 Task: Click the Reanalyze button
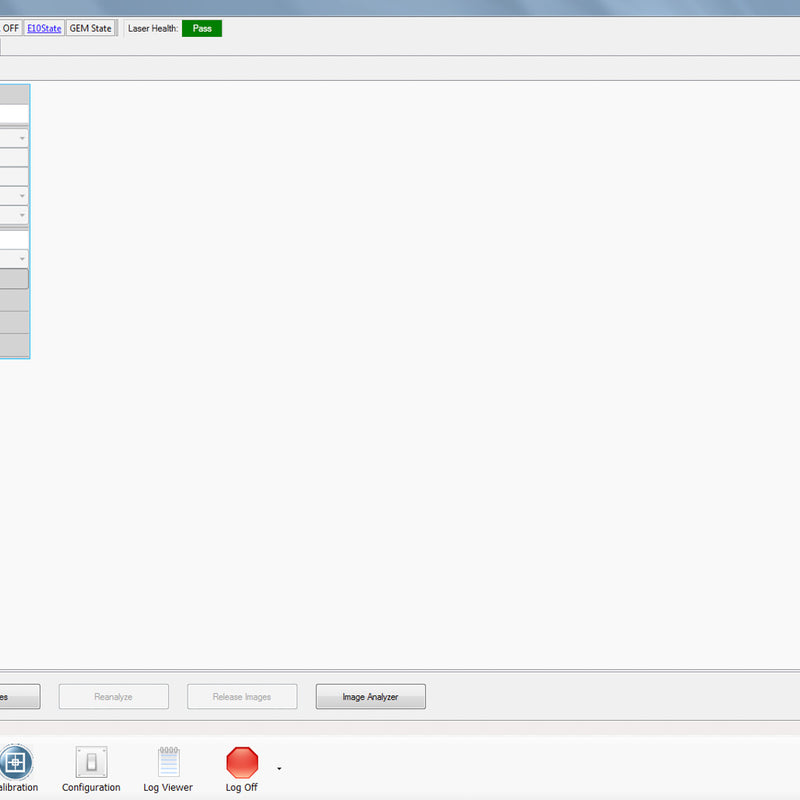click(113, 697)
